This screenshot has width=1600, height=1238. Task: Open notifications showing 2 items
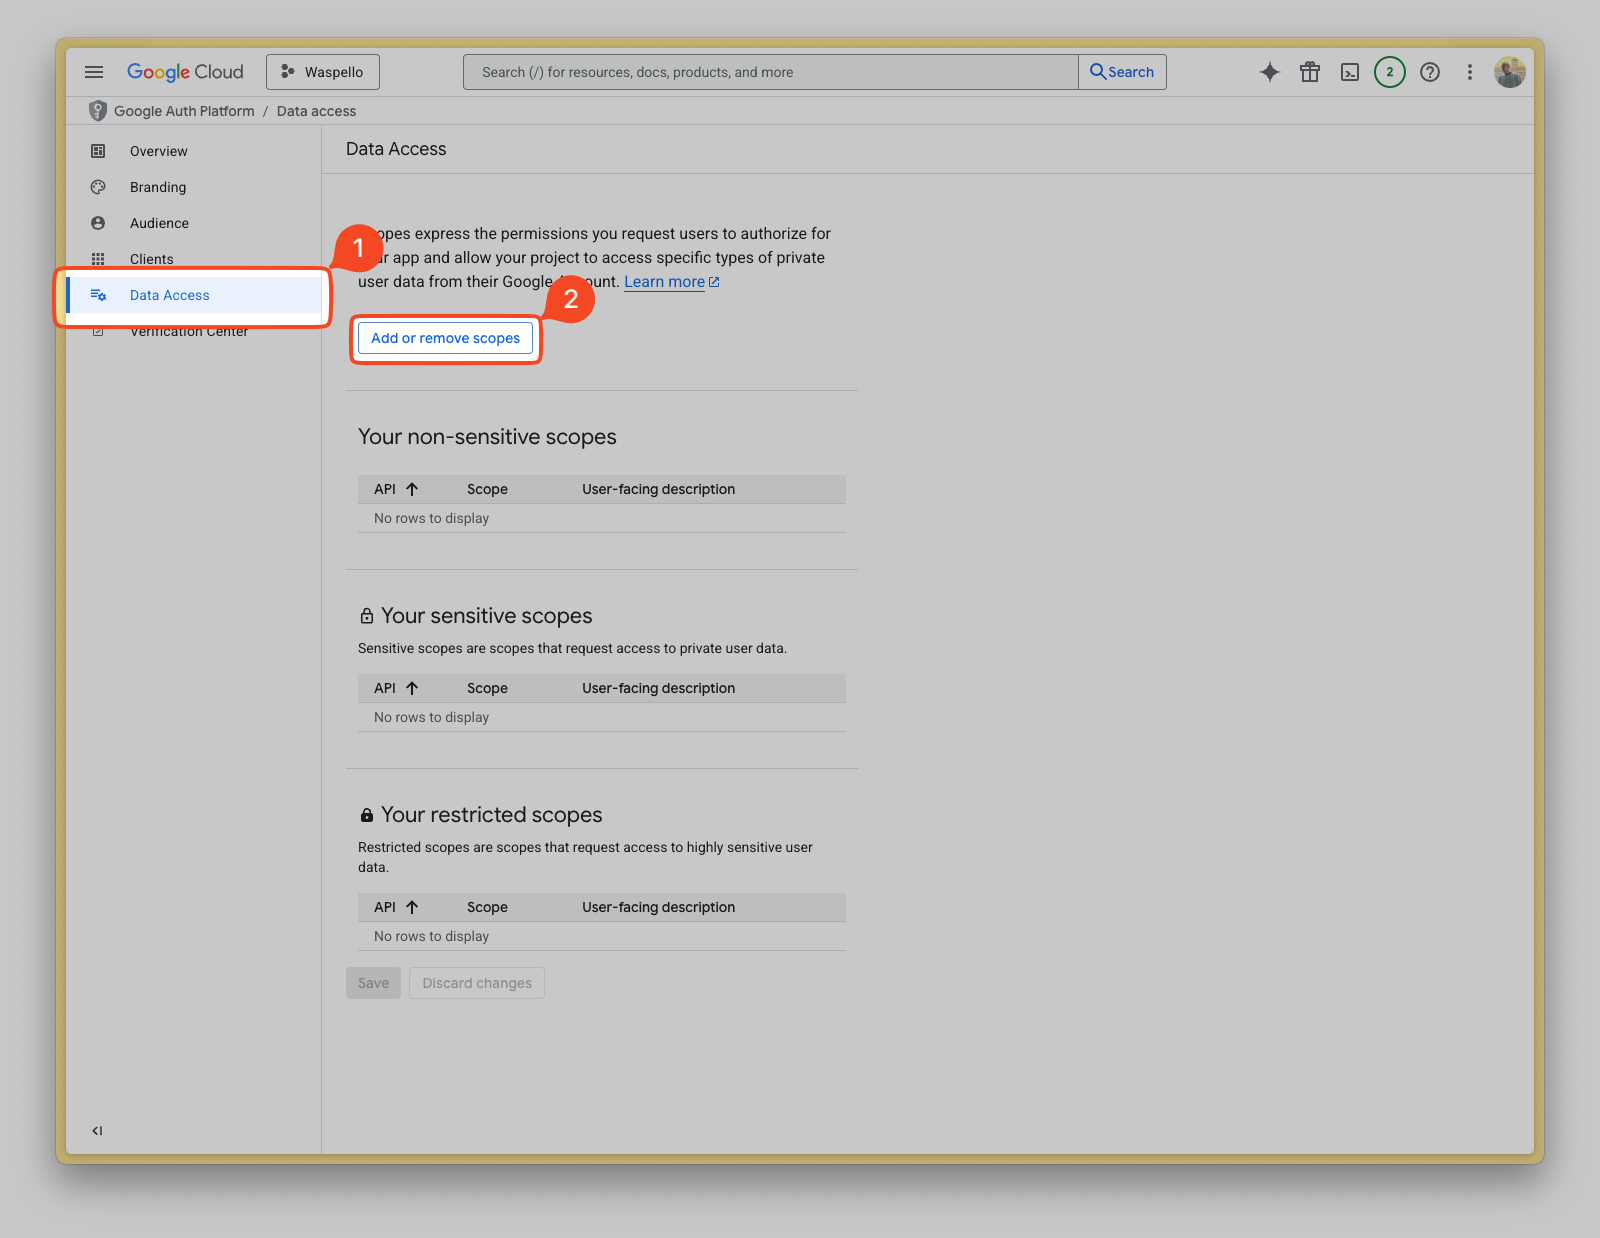tap(1389, 71)
